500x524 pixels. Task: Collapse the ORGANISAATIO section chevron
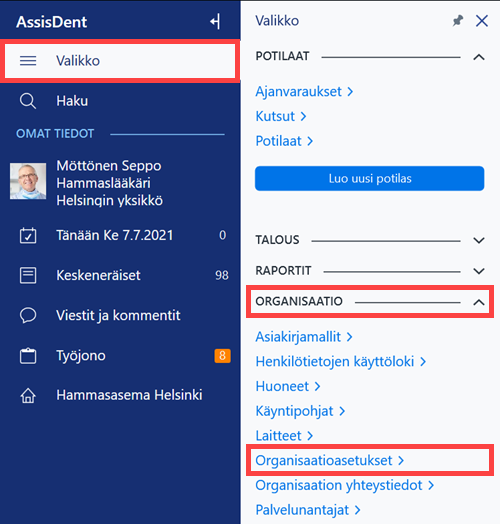(479, 302)
